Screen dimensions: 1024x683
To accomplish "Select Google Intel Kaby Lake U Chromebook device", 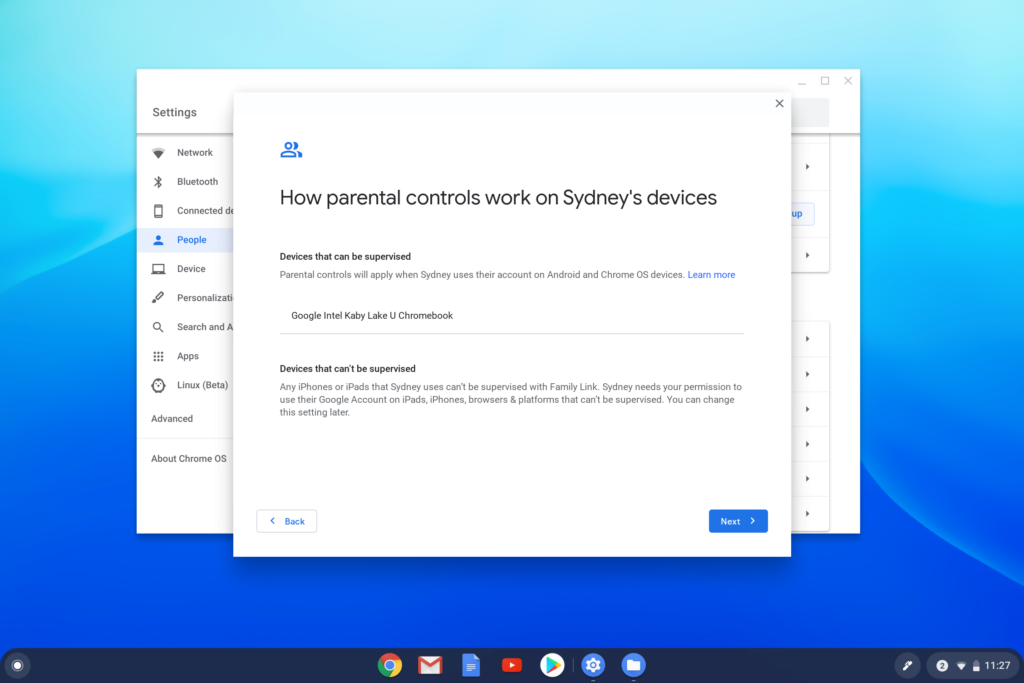I will pos(511,315).
